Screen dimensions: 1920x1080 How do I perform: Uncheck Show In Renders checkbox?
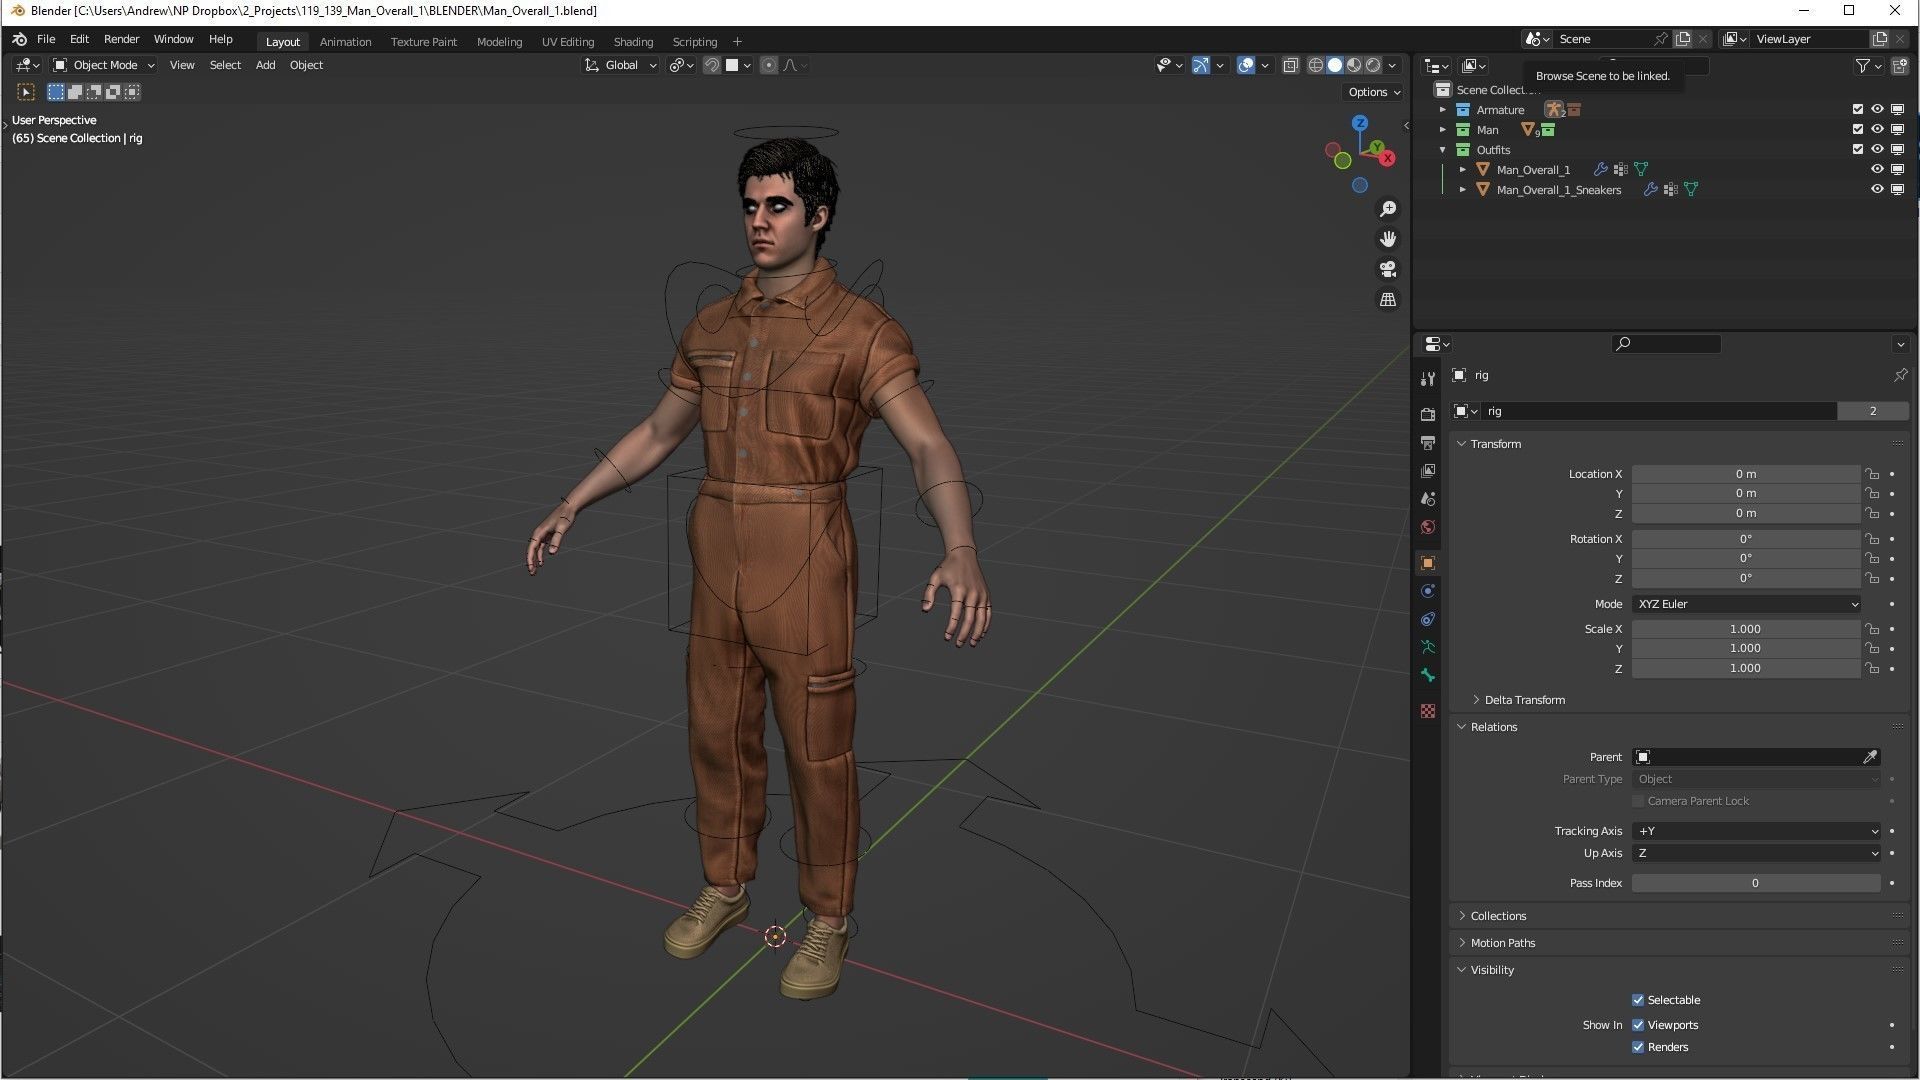pos(1638,1047)
